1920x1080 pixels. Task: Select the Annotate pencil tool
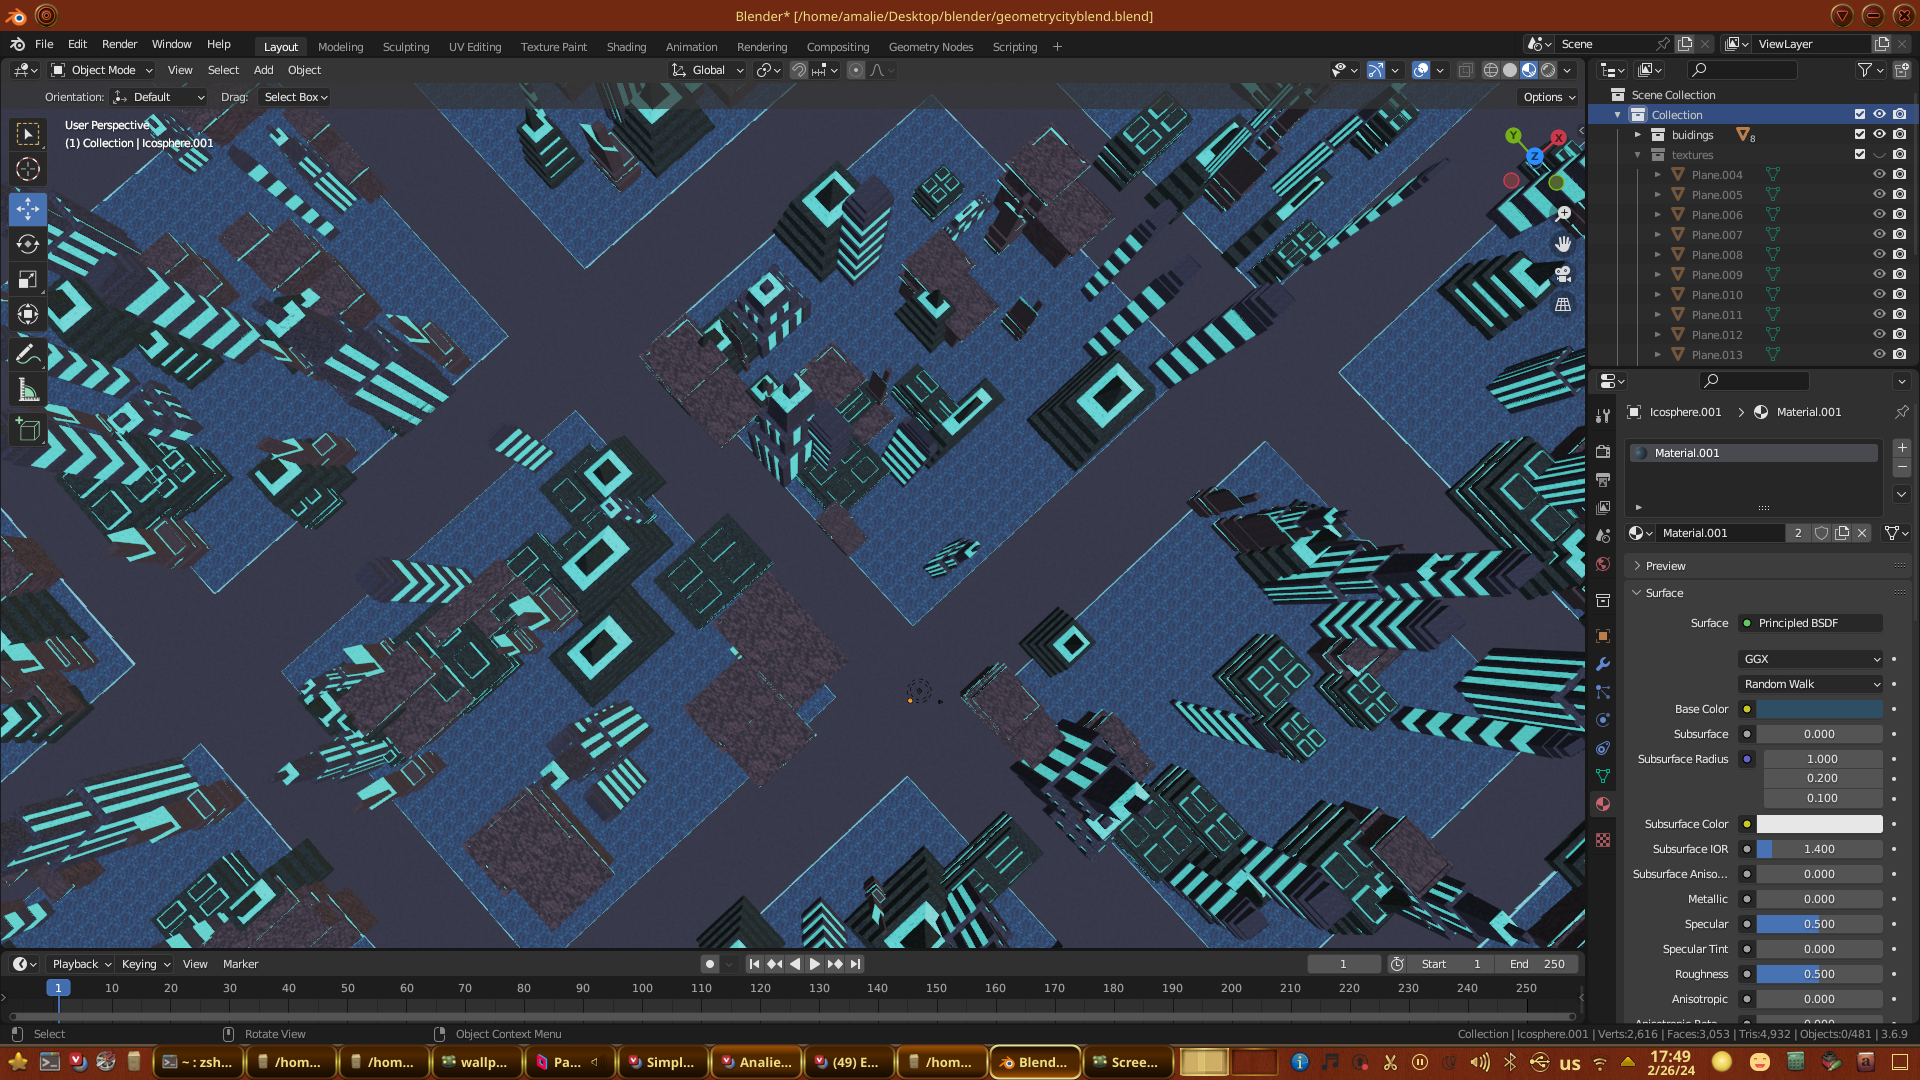pyautogui.click(x=28, y=355)
